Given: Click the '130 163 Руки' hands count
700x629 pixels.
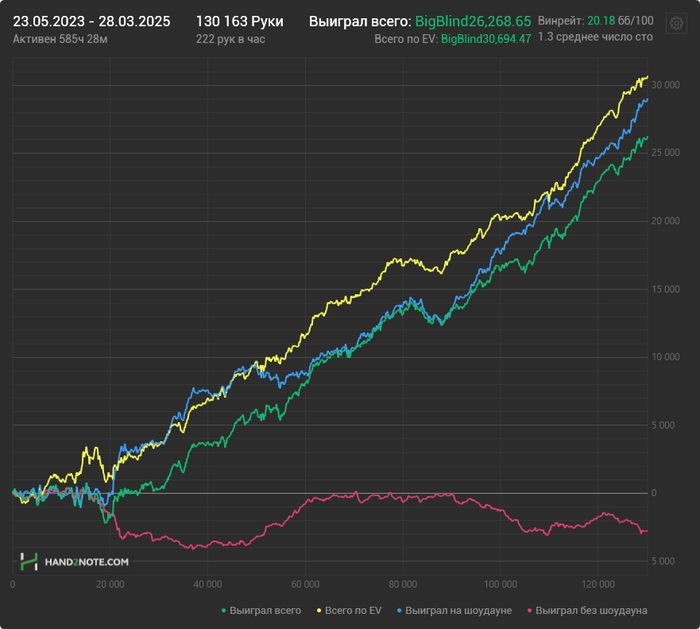Looking at the screenshot, I should pos(240,21).
